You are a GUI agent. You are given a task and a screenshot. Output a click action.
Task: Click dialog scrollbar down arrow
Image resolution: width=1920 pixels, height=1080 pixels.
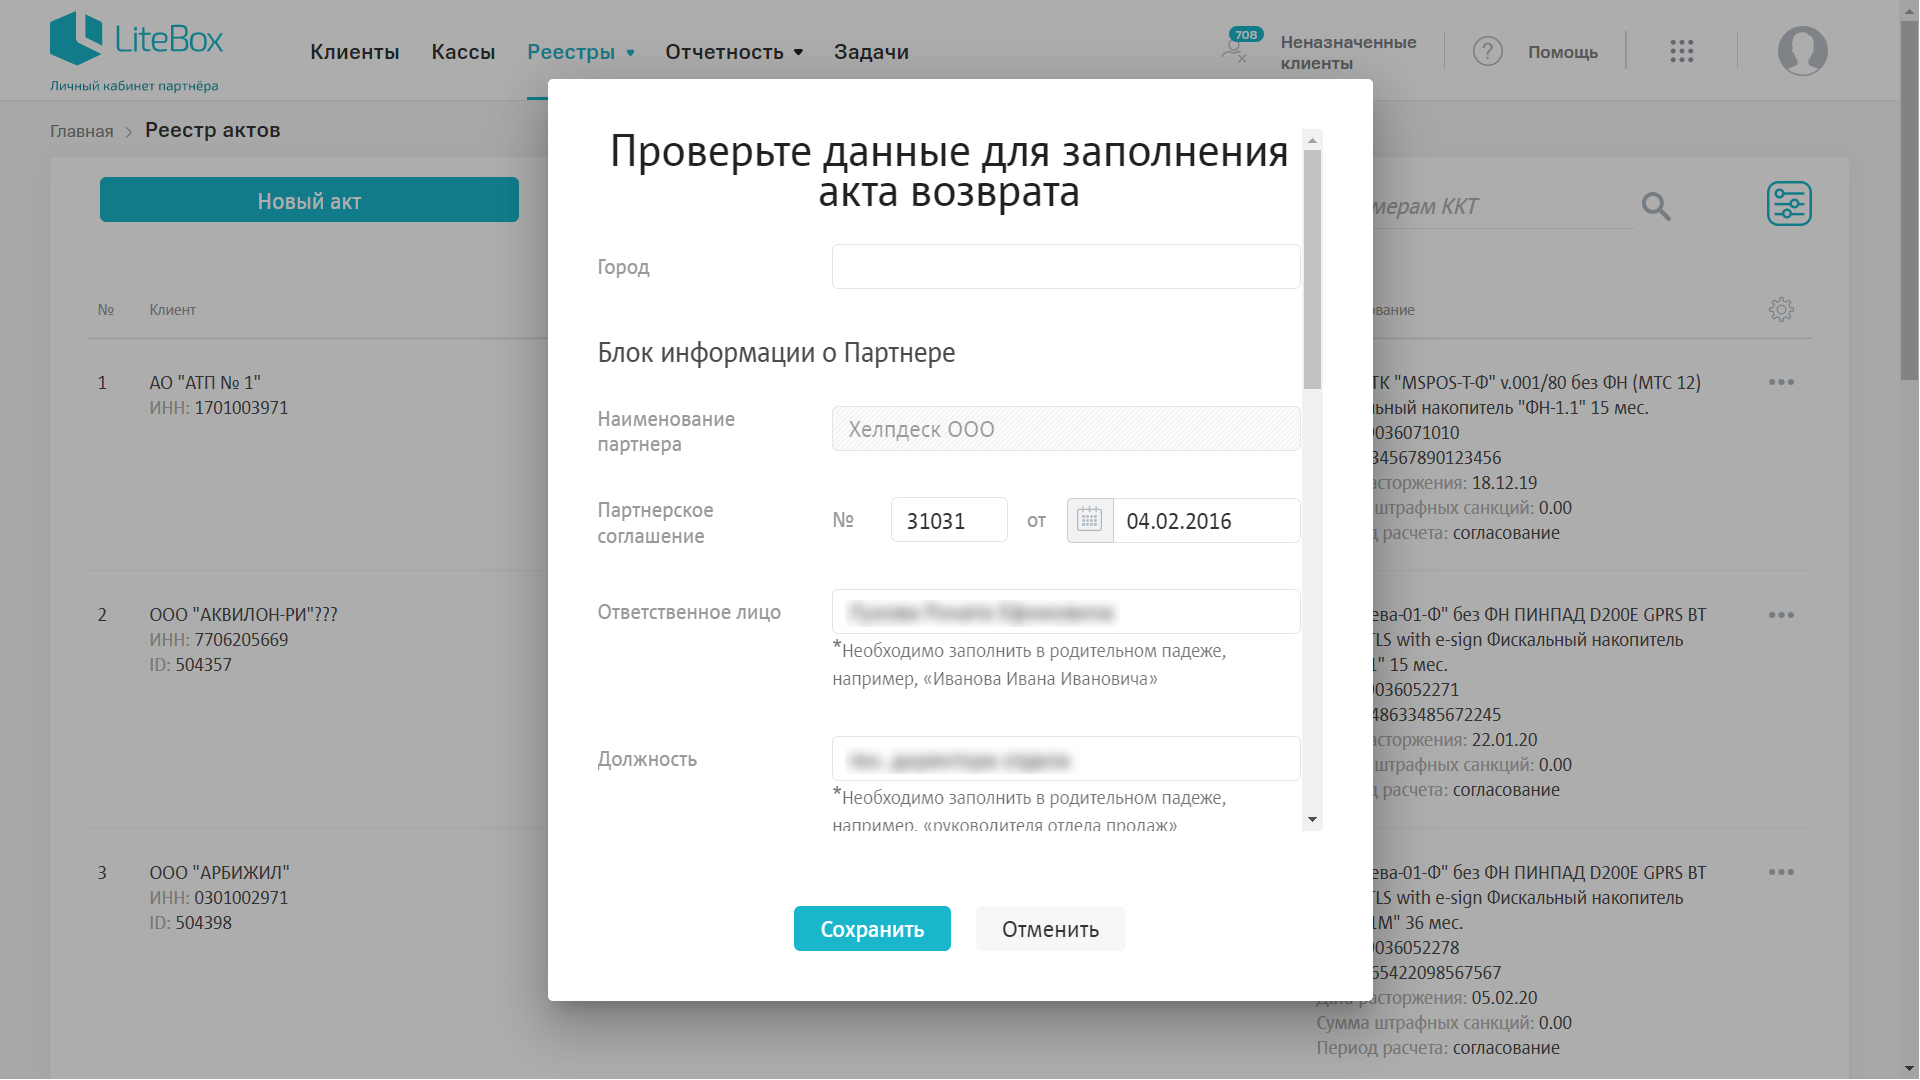[1313, 820]
